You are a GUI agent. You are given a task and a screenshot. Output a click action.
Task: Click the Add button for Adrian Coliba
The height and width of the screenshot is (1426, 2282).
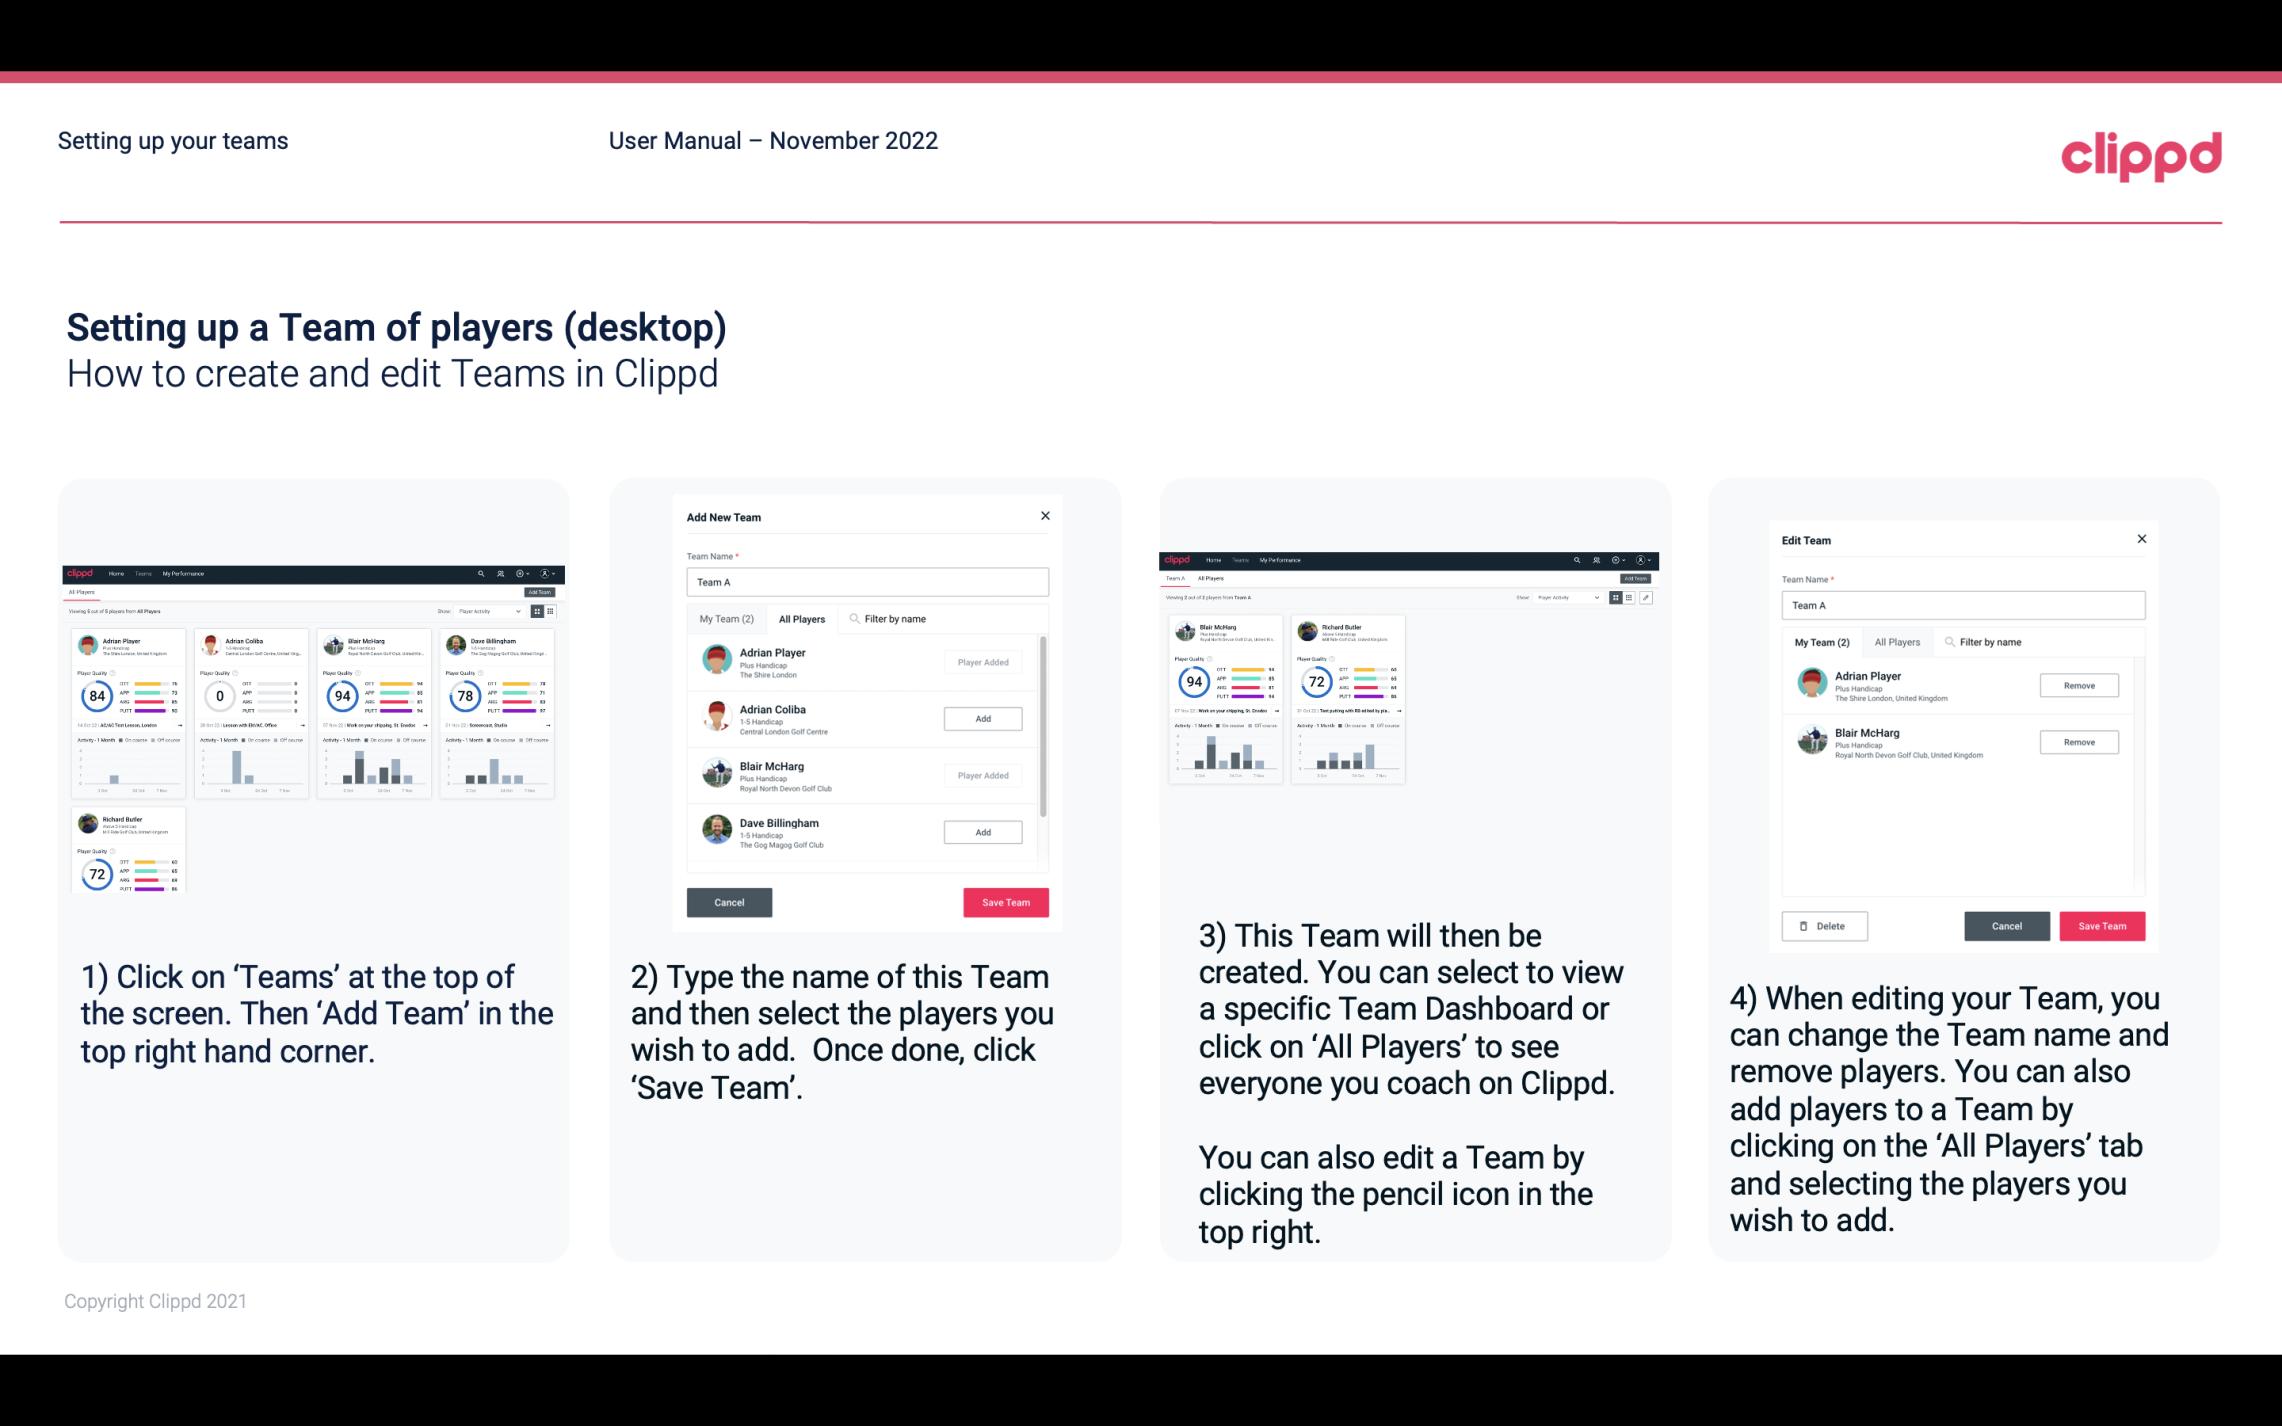pyautogui.click(x=982, y=716)
